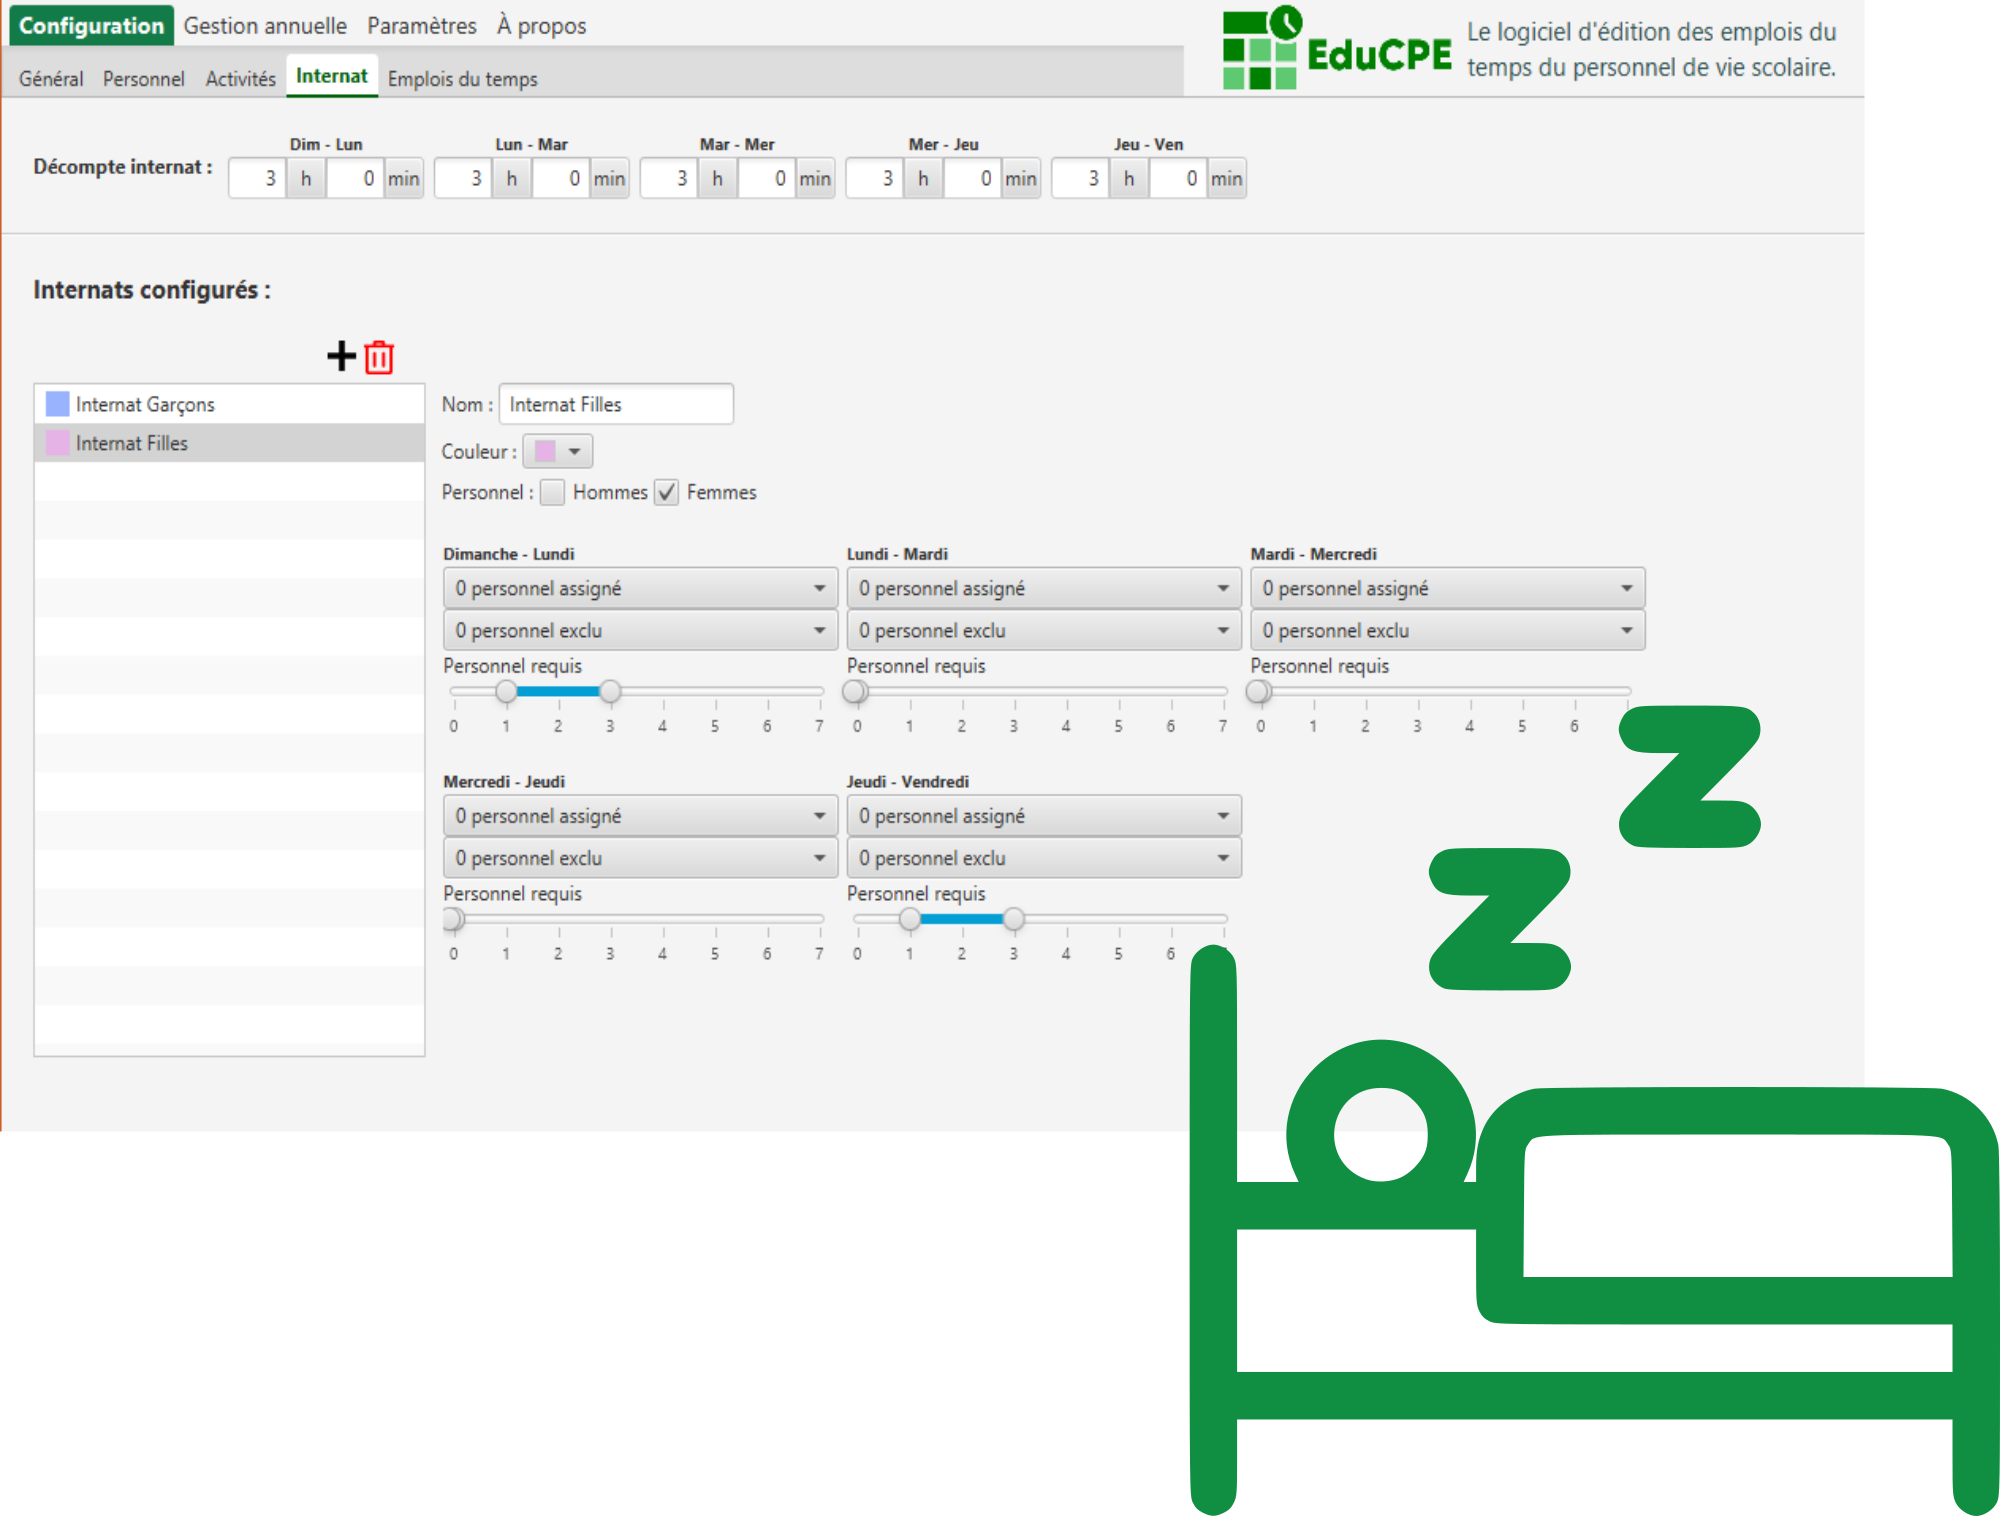Add a new internat with plus icon

pyautogui.click(x=341, y=356)
